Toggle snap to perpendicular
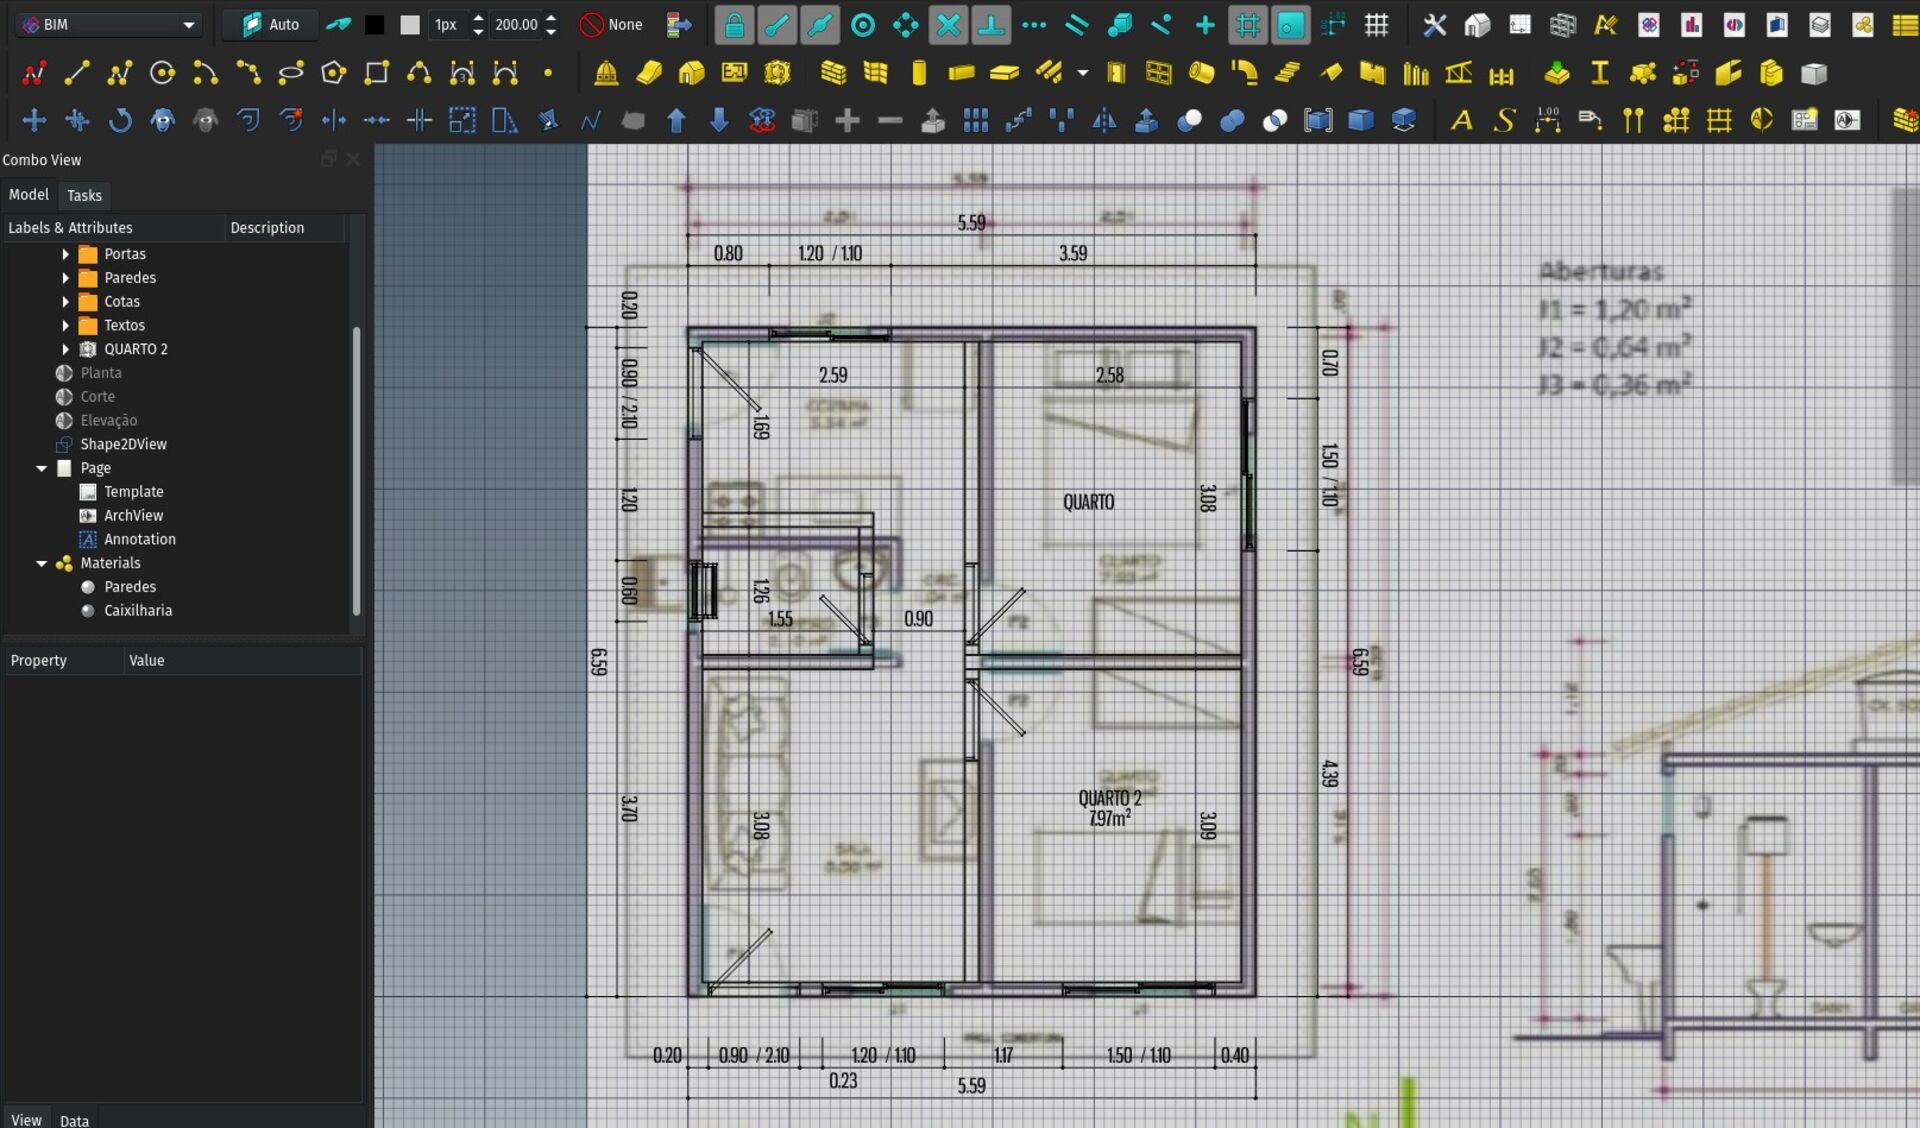The height and width of the screenshot is (1128, 1920). [991, 25]
